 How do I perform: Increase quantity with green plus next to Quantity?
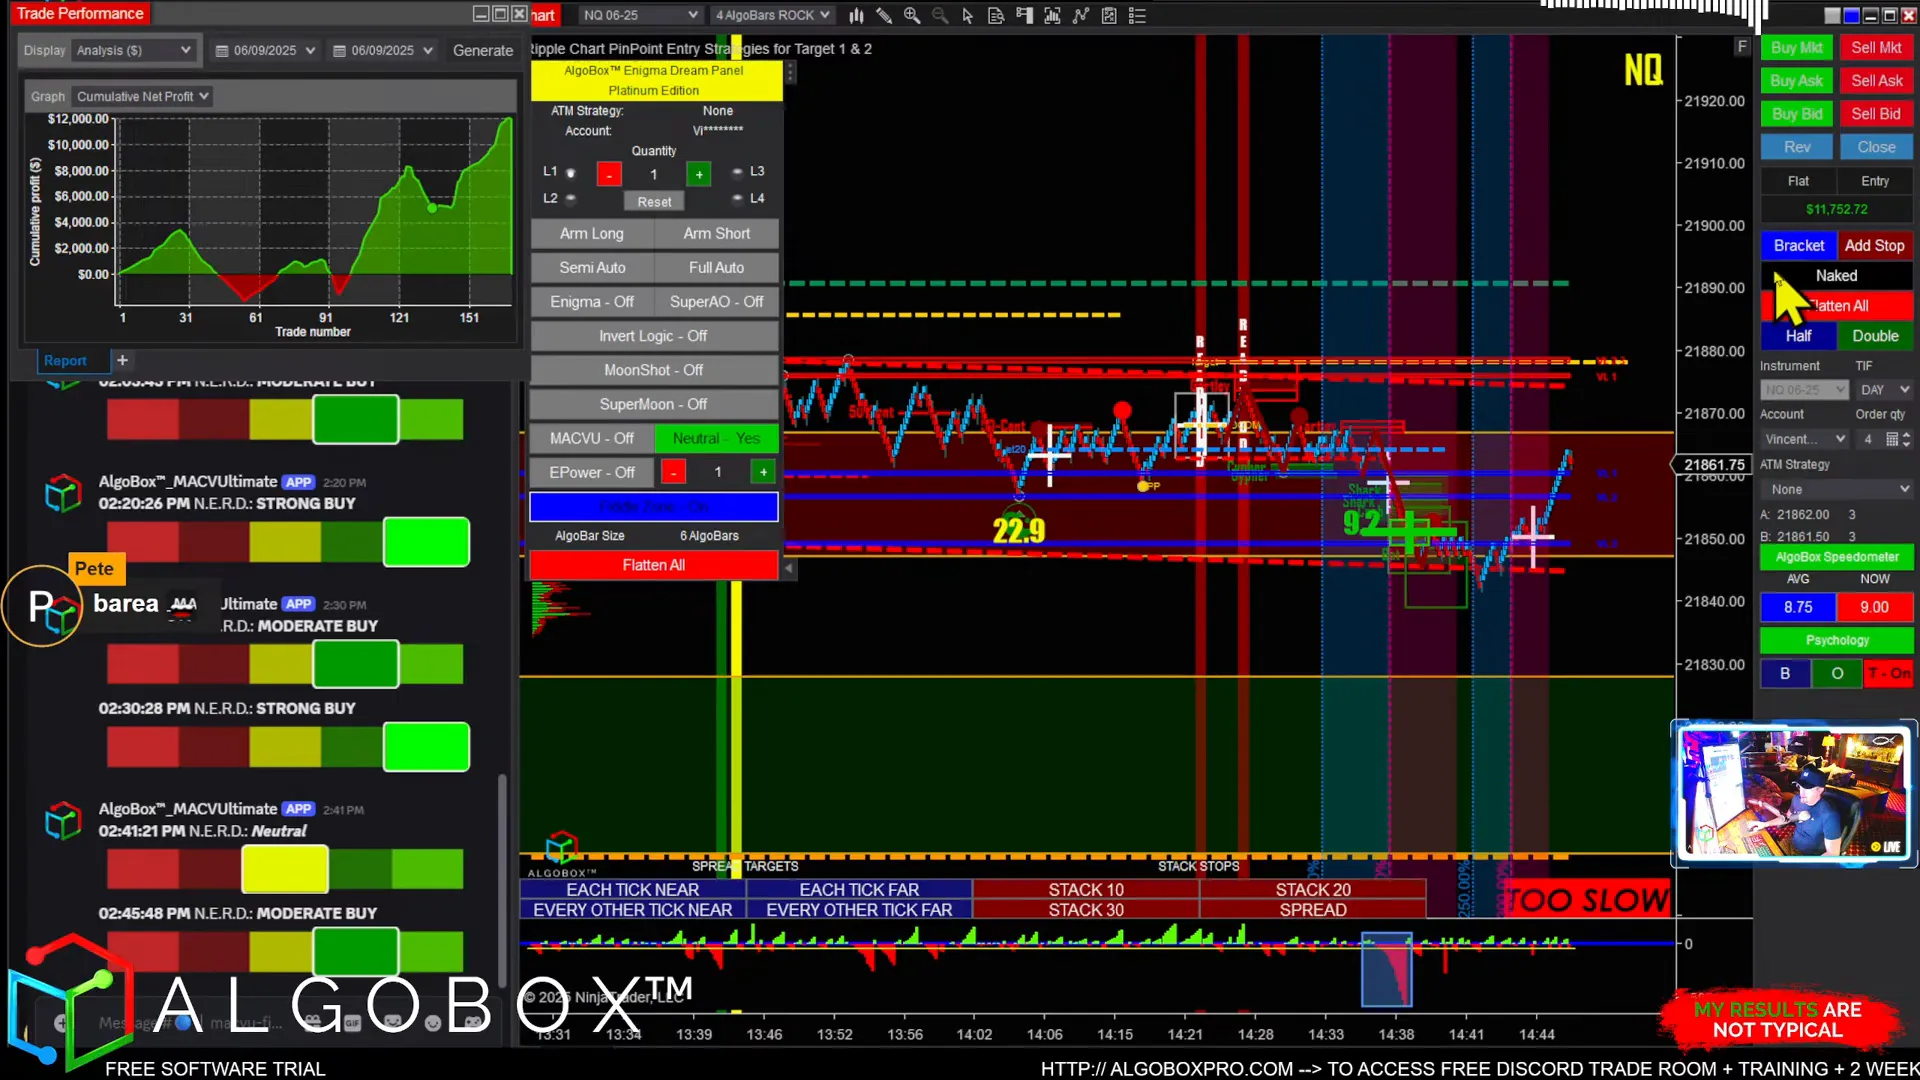(699, 174)
